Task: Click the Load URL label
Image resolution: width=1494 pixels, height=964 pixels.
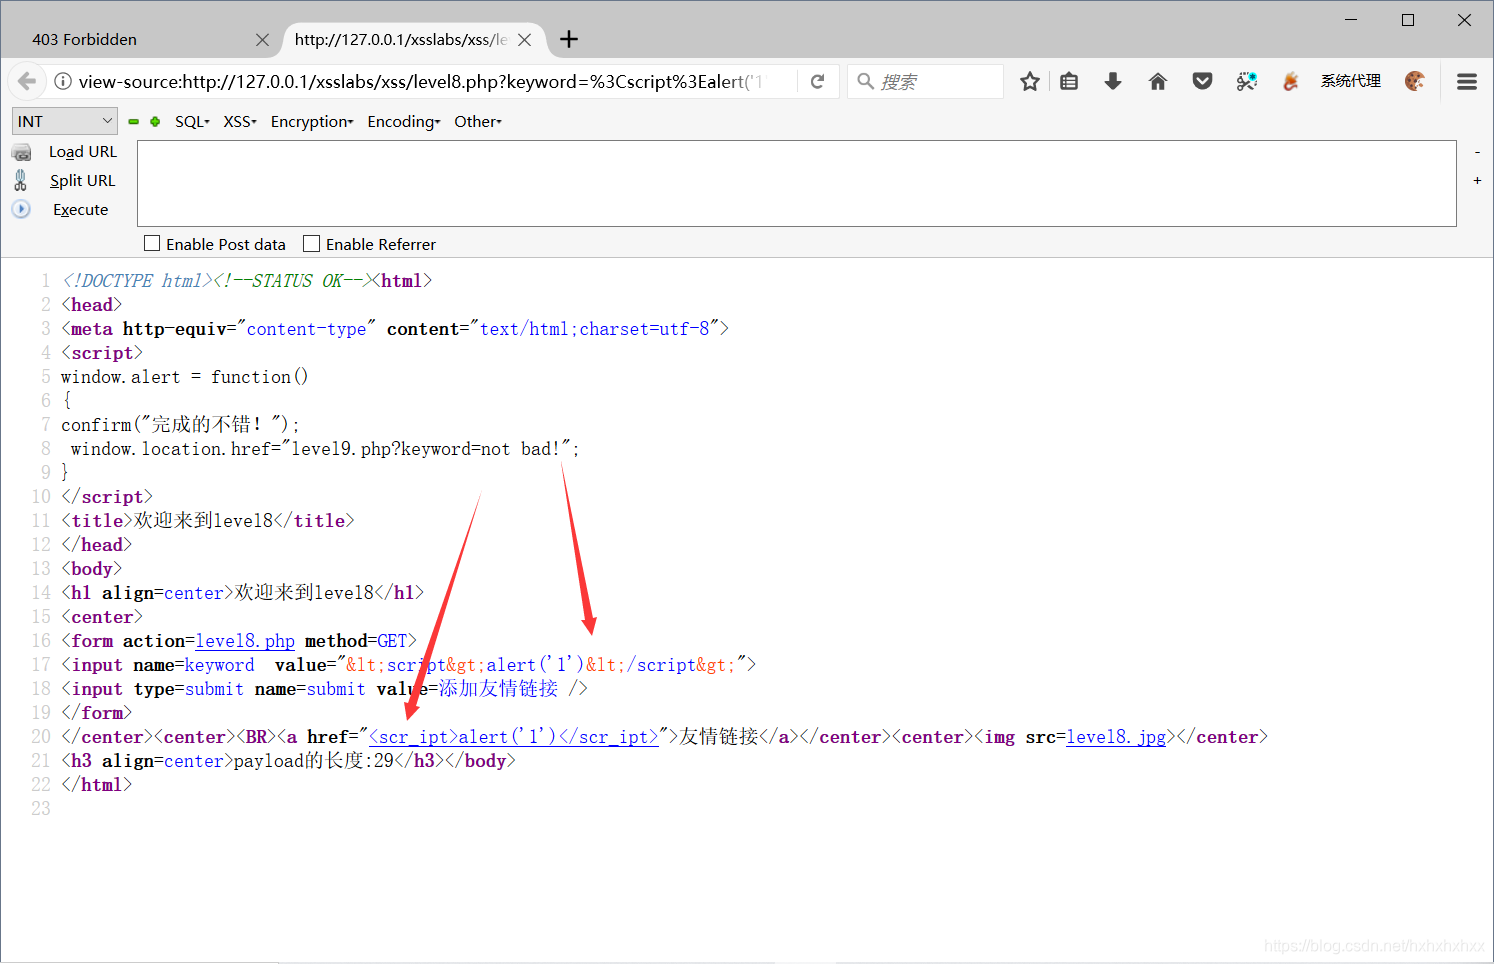Action: (83, 152)
